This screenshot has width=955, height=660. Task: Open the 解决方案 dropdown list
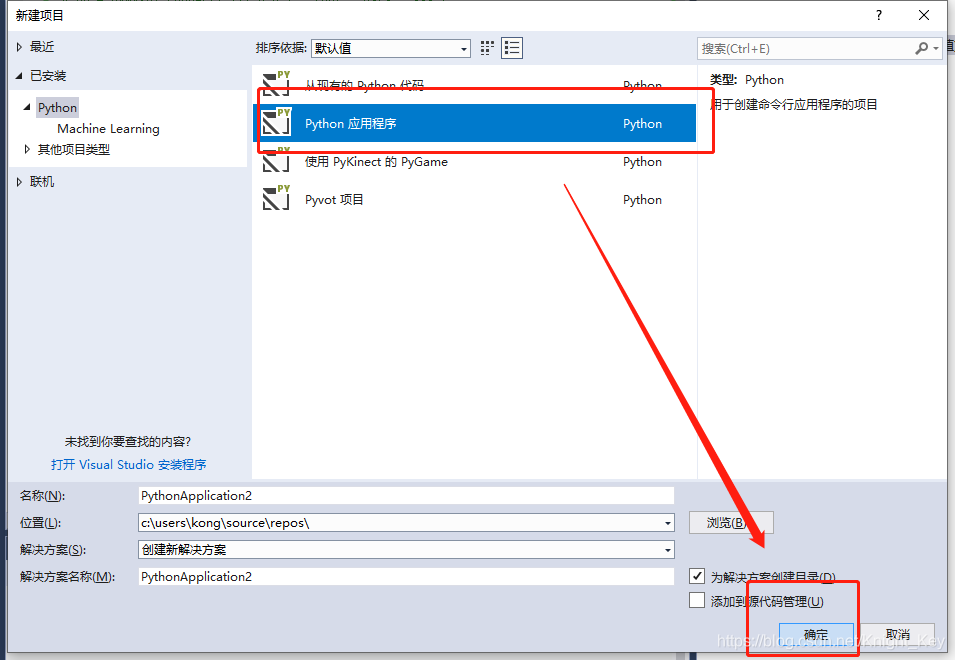(x=667, y=550)
